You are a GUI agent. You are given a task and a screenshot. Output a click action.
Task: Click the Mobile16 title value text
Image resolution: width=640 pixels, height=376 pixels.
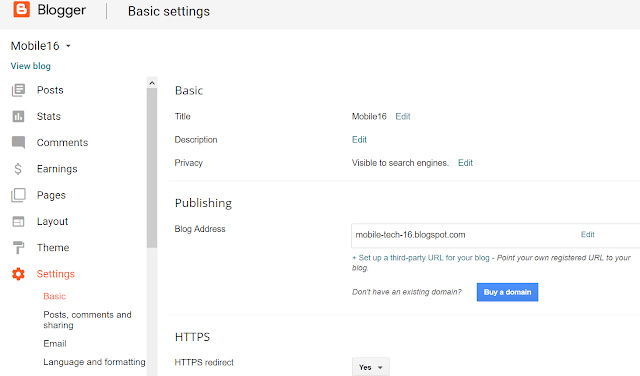click(x=369, y=116)
